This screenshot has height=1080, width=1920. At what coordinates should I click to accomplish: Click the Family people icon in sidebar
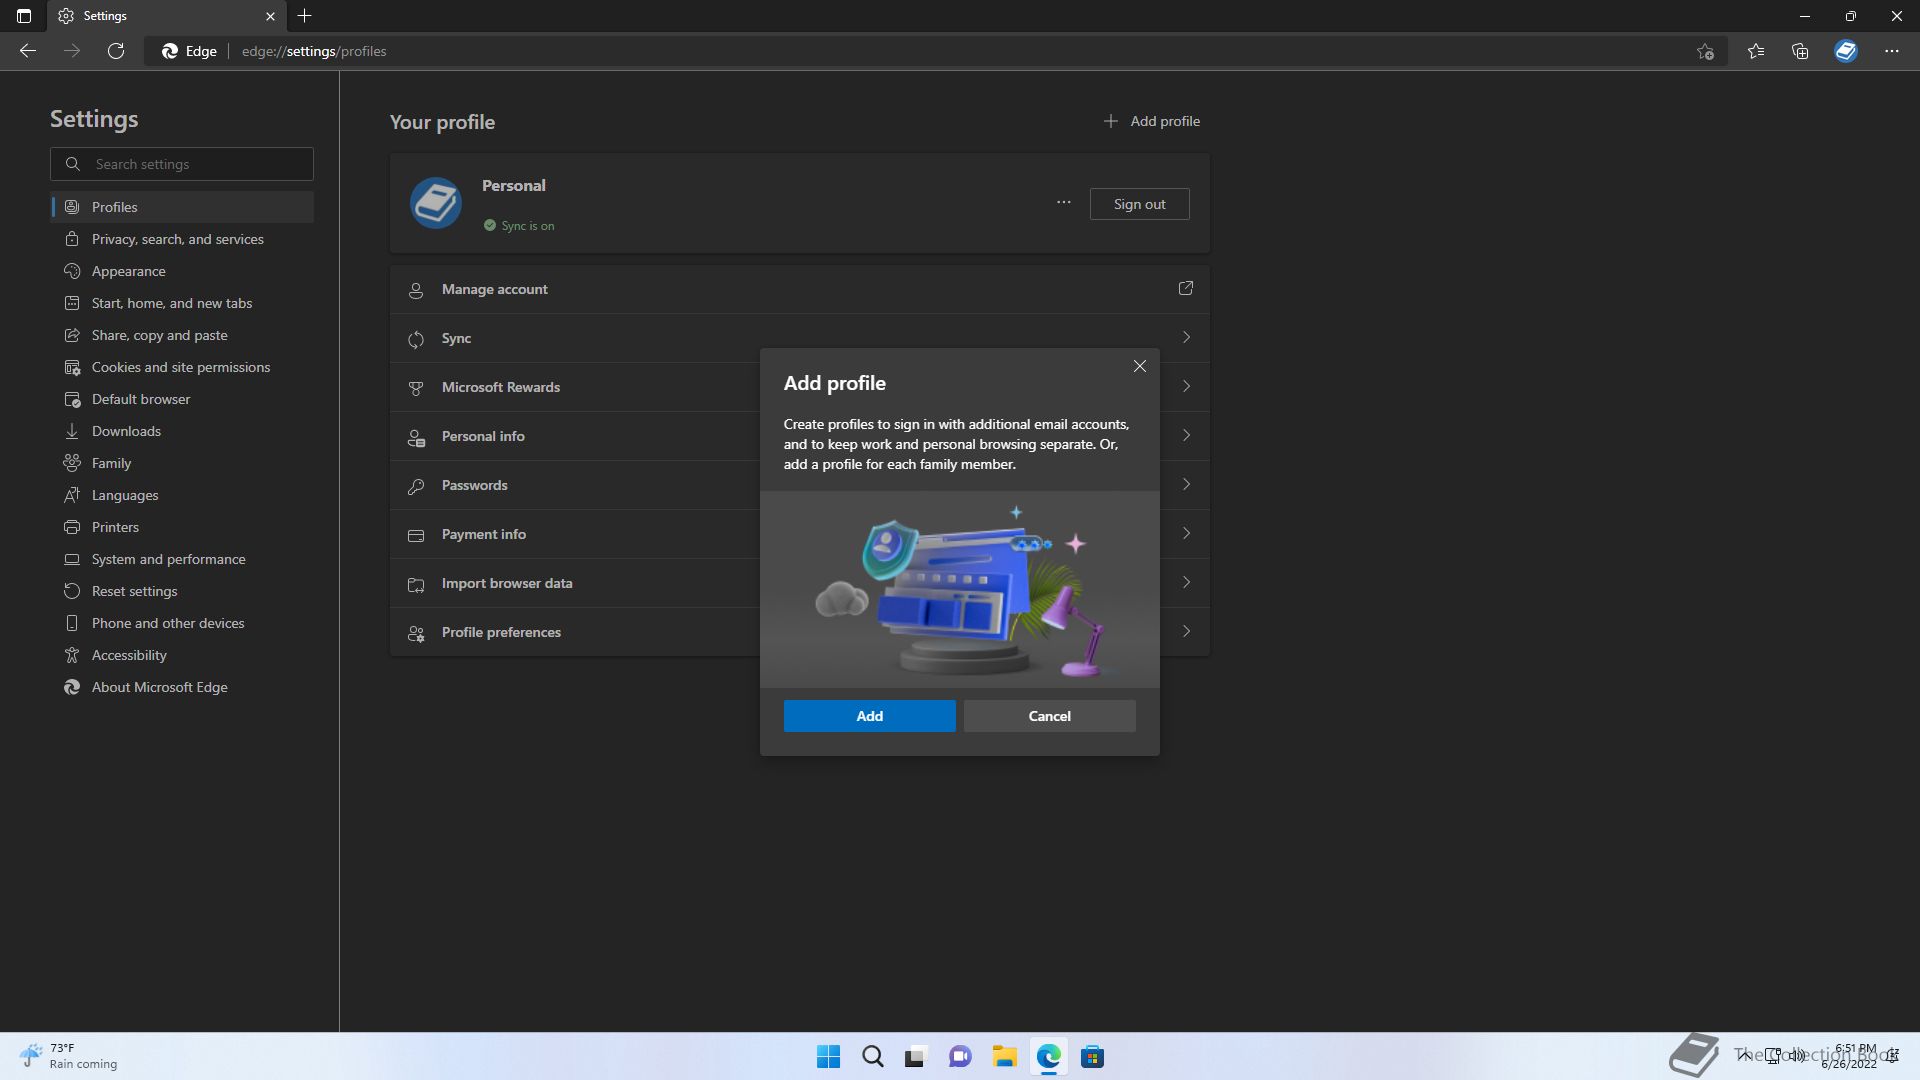pos(72,463)
